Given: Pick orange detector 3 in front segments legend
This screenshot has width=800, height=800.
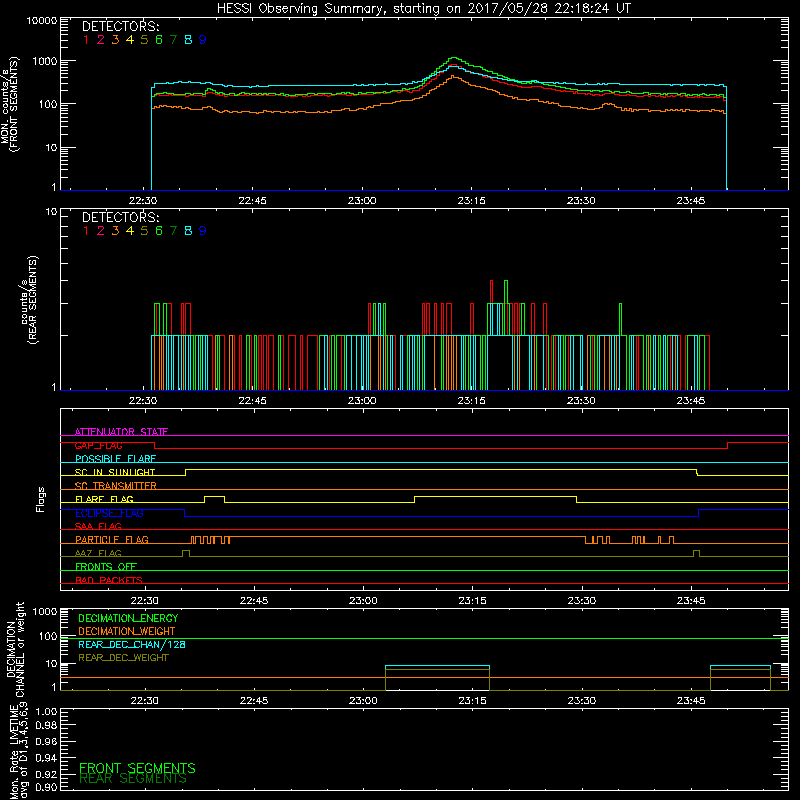Looking at the screenshot, I should [115, 40].
